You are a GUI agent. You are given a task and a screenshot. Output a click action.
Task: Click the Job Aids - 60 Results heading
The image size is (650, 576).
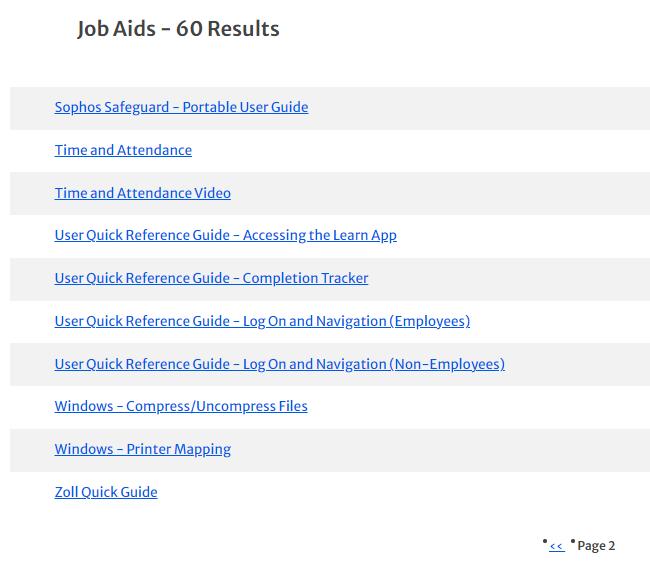(178, 29)
